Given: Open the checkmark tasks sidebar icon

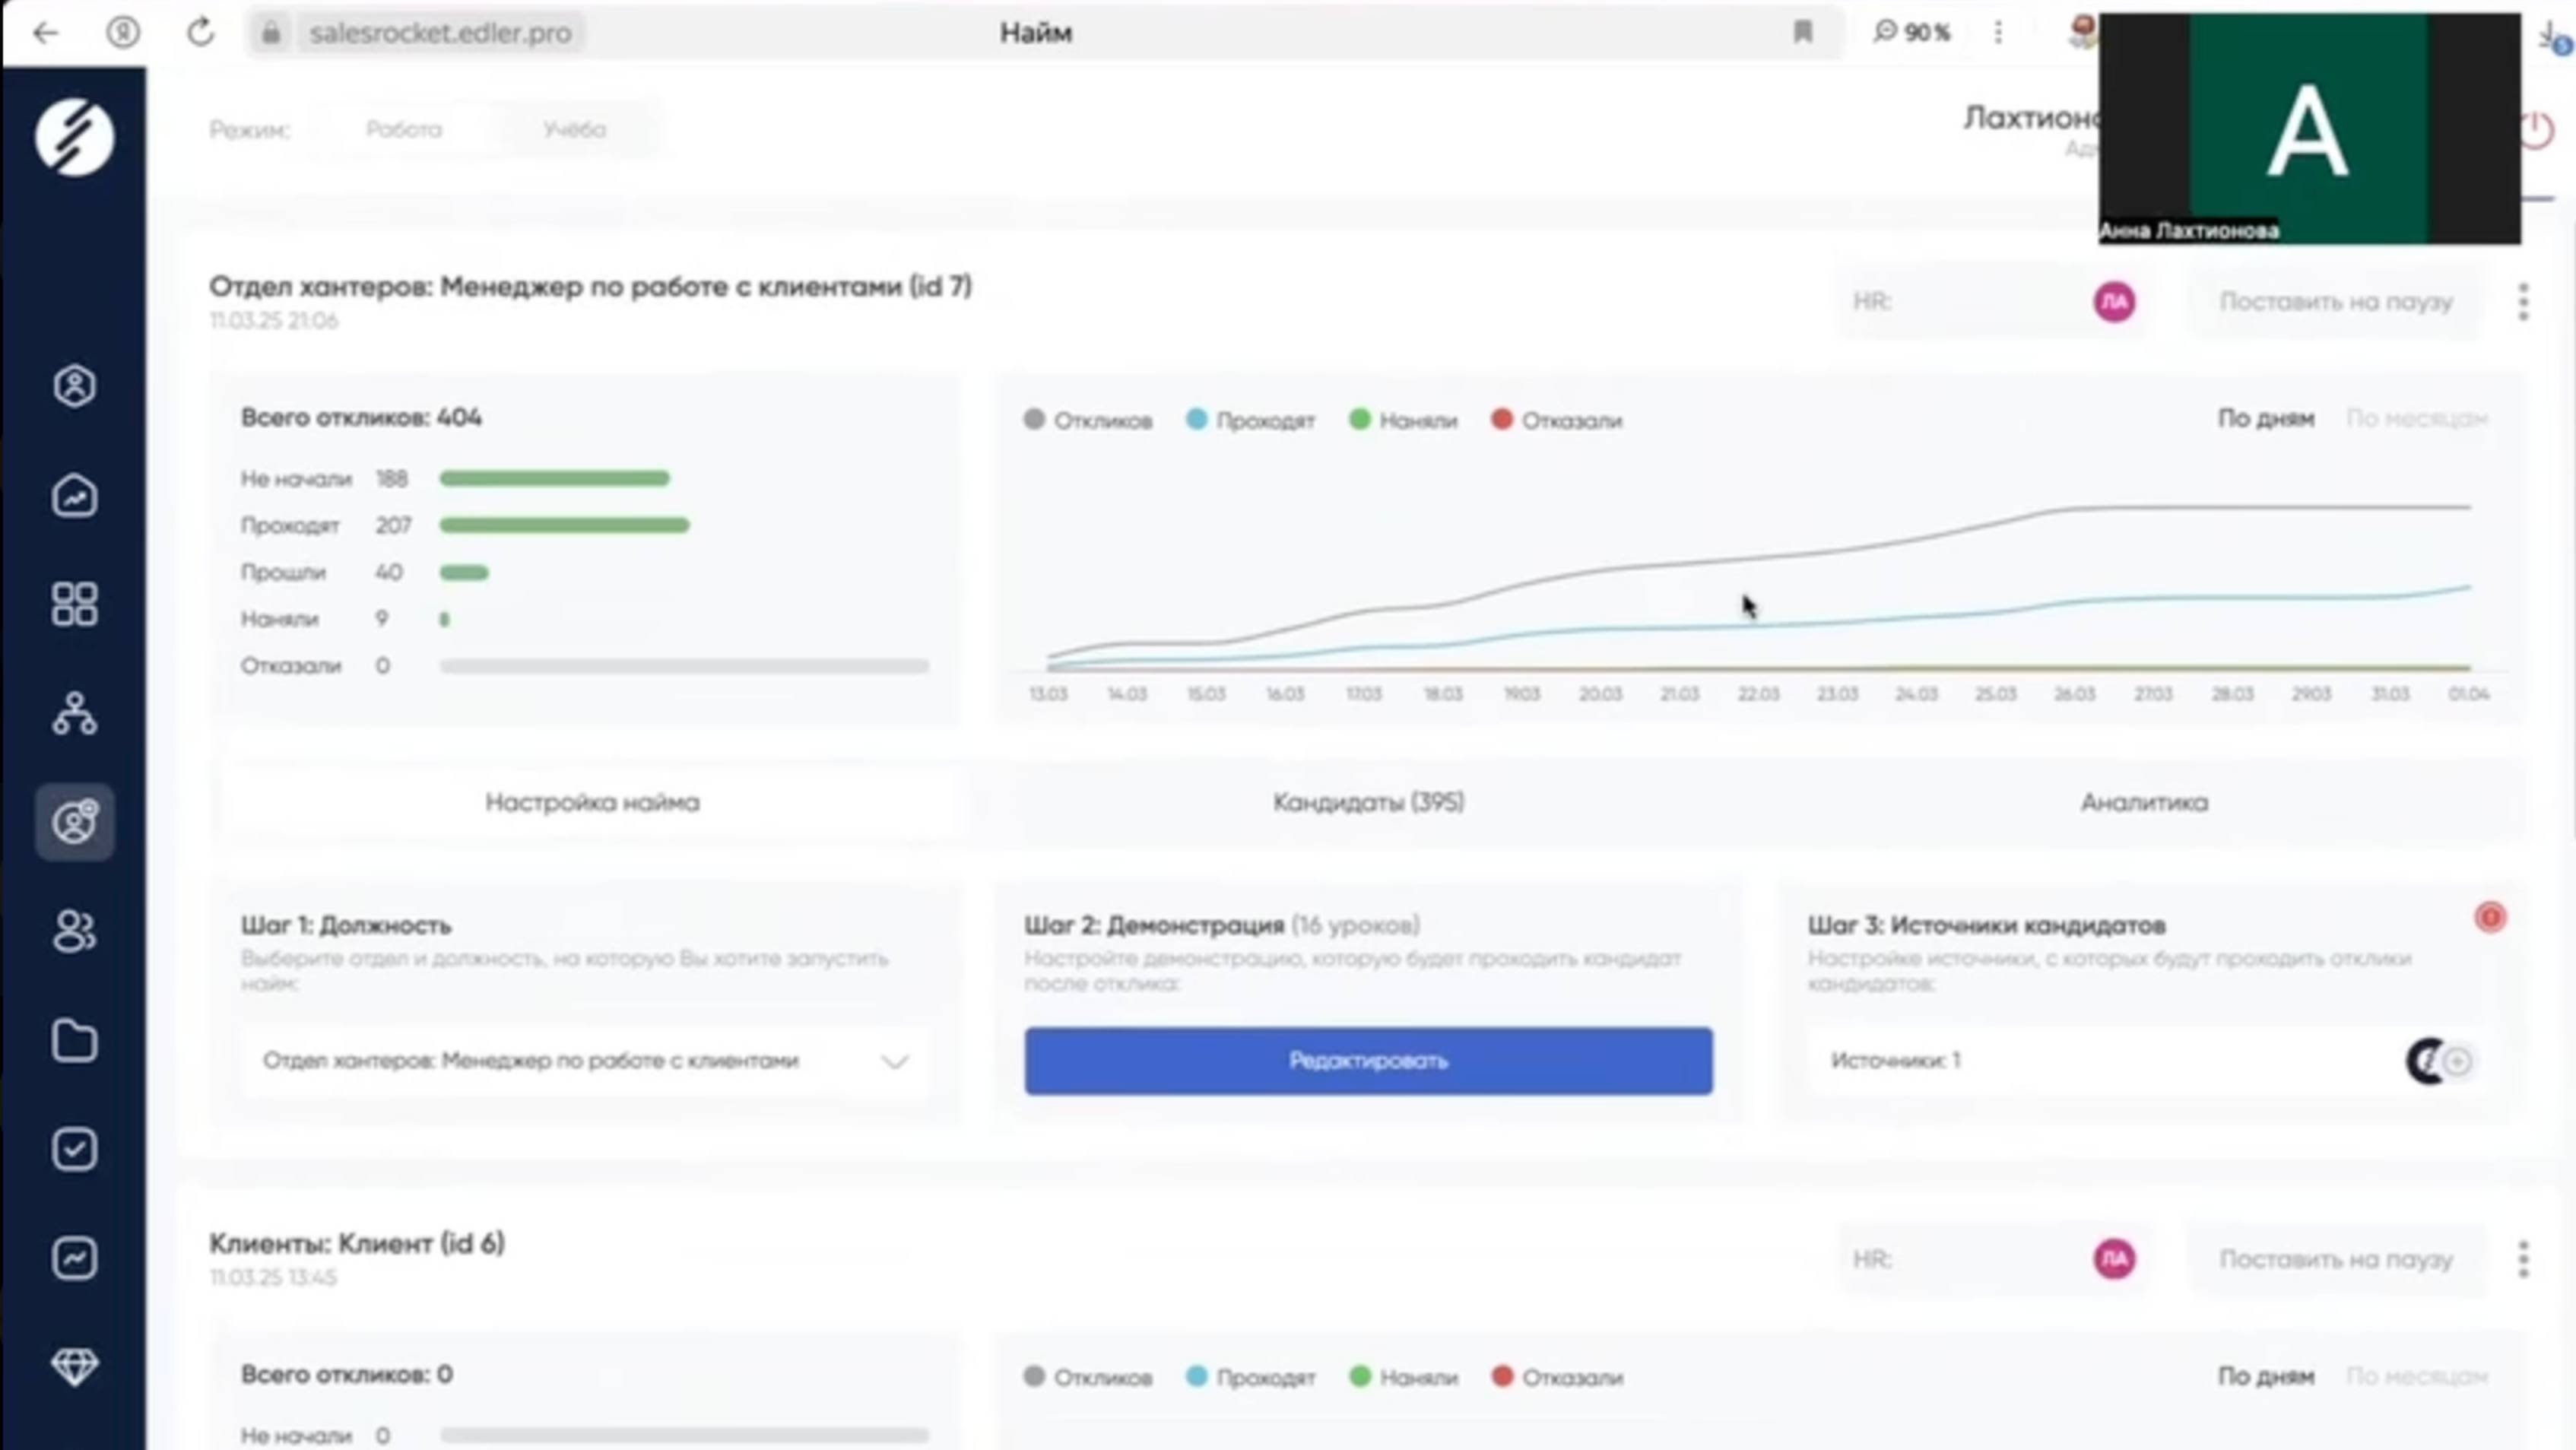Looking at the screenshot, I should click(74, 1150).
